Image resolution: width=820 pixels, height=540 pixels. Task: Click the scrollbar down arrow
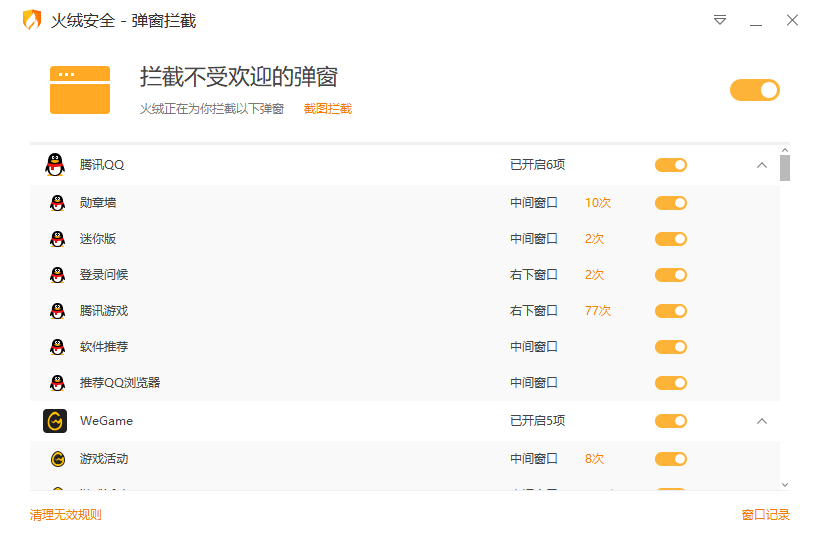coord(785,484)
